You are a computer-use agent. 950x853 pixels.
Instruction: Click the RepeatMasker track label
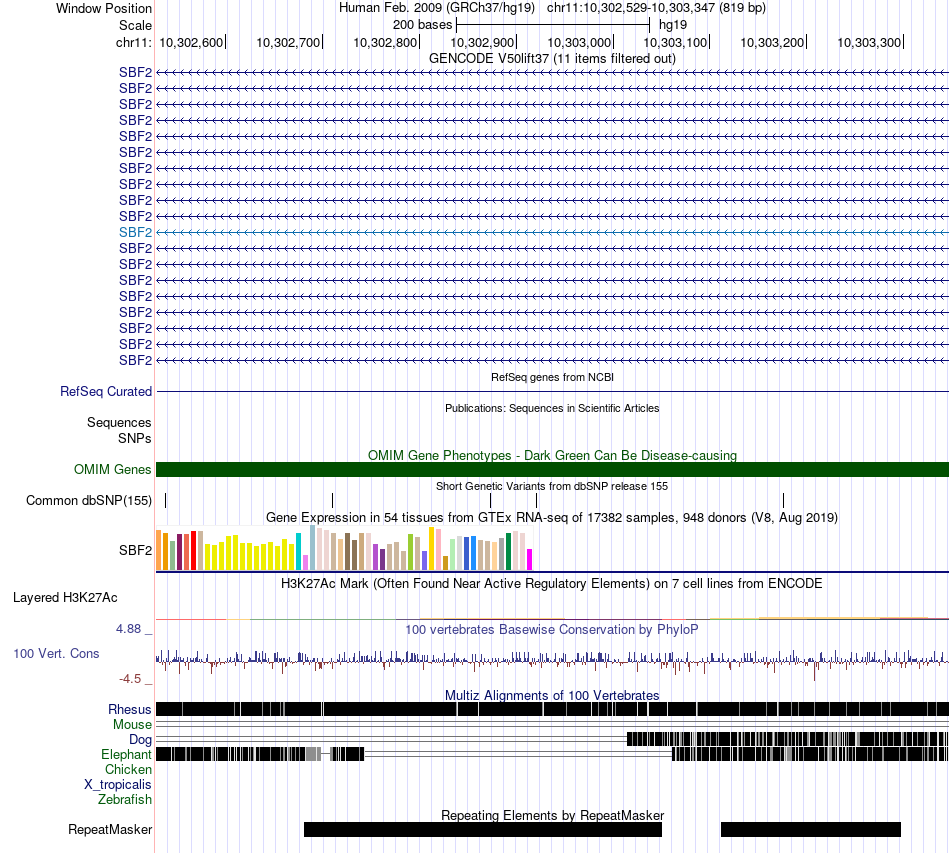coord(110,829)
